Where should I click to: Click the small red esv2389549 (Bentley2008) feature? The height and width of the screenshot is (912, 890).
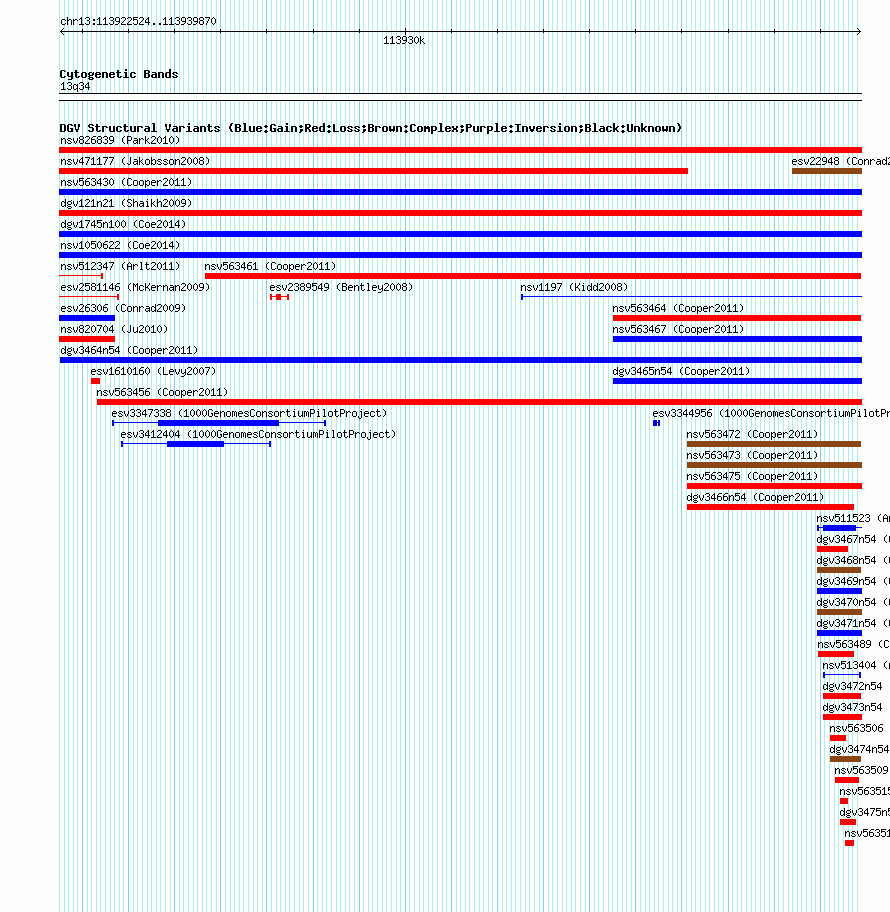tap(279, 297)
